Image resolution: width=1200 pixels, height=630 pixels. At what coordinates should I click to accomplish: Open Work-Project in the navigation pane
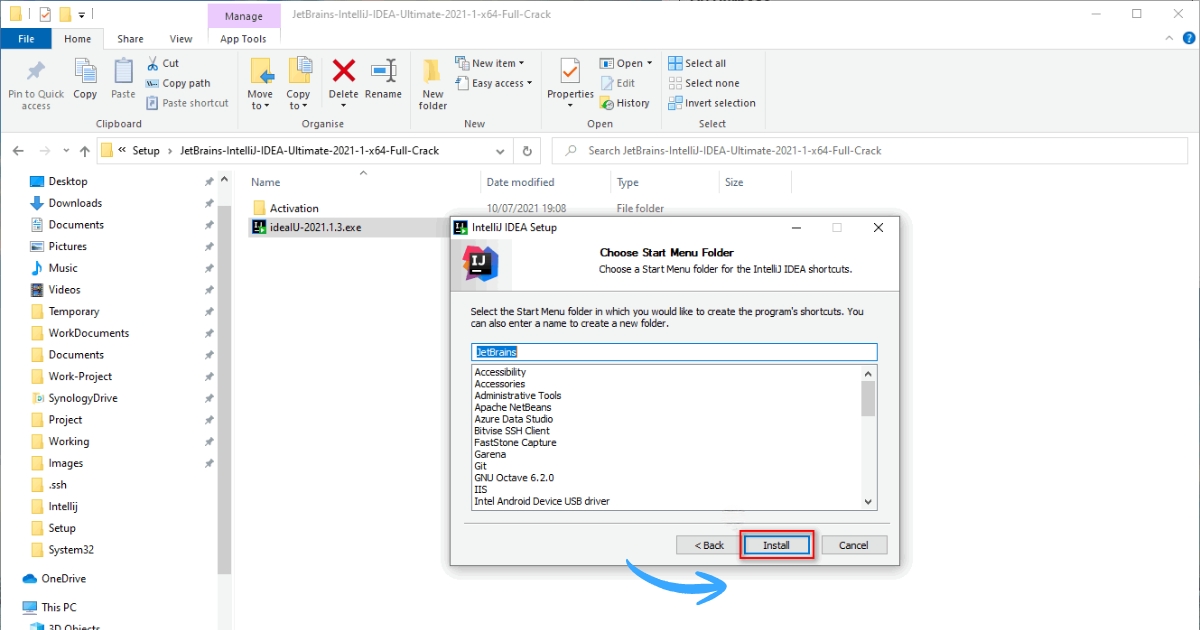tap(80, 376)
